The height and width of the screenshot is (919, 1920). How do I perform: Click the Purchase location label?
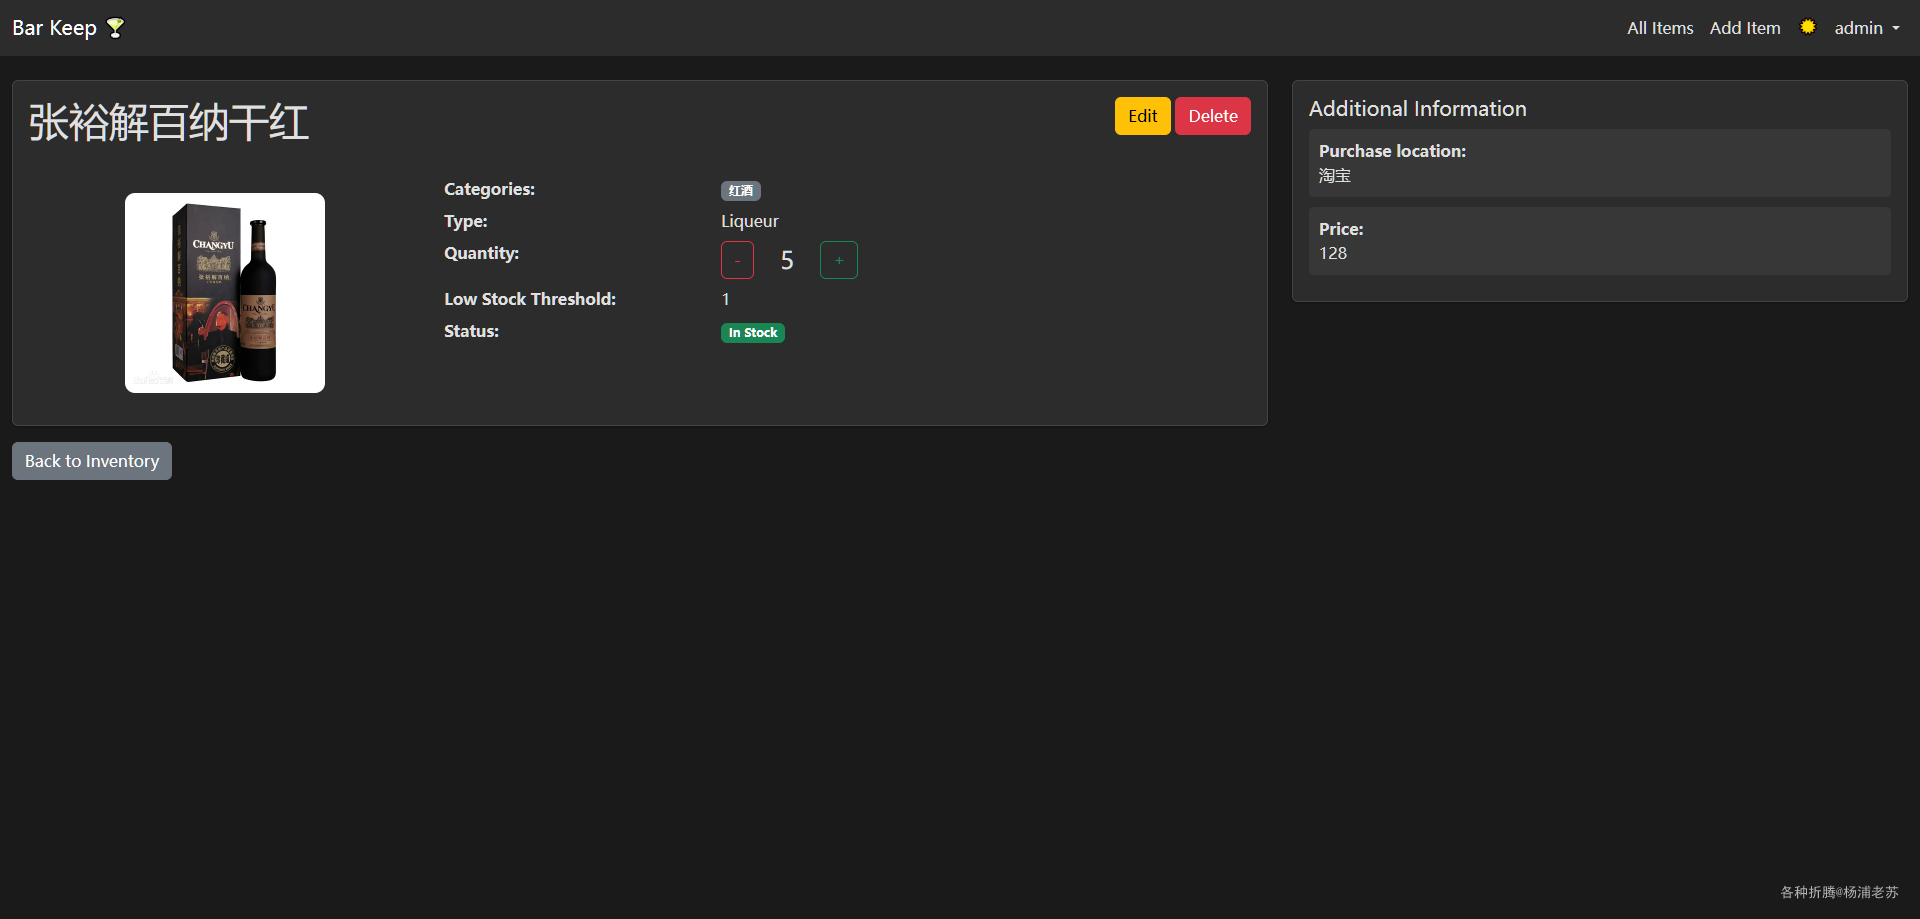click(x=1393, y=151)
